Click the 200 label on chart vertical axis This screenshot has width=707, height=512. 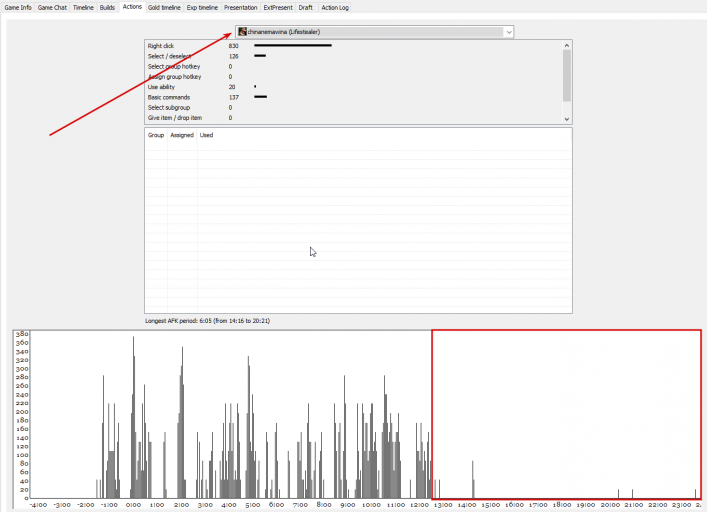coord(22,411)
